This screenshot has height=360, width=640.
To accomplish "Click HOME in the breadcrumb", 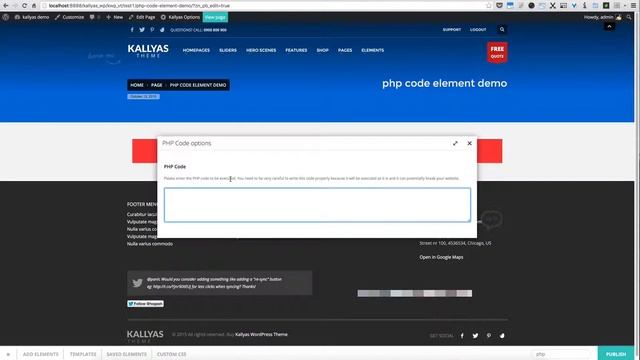I will click(x=137, y=85).
